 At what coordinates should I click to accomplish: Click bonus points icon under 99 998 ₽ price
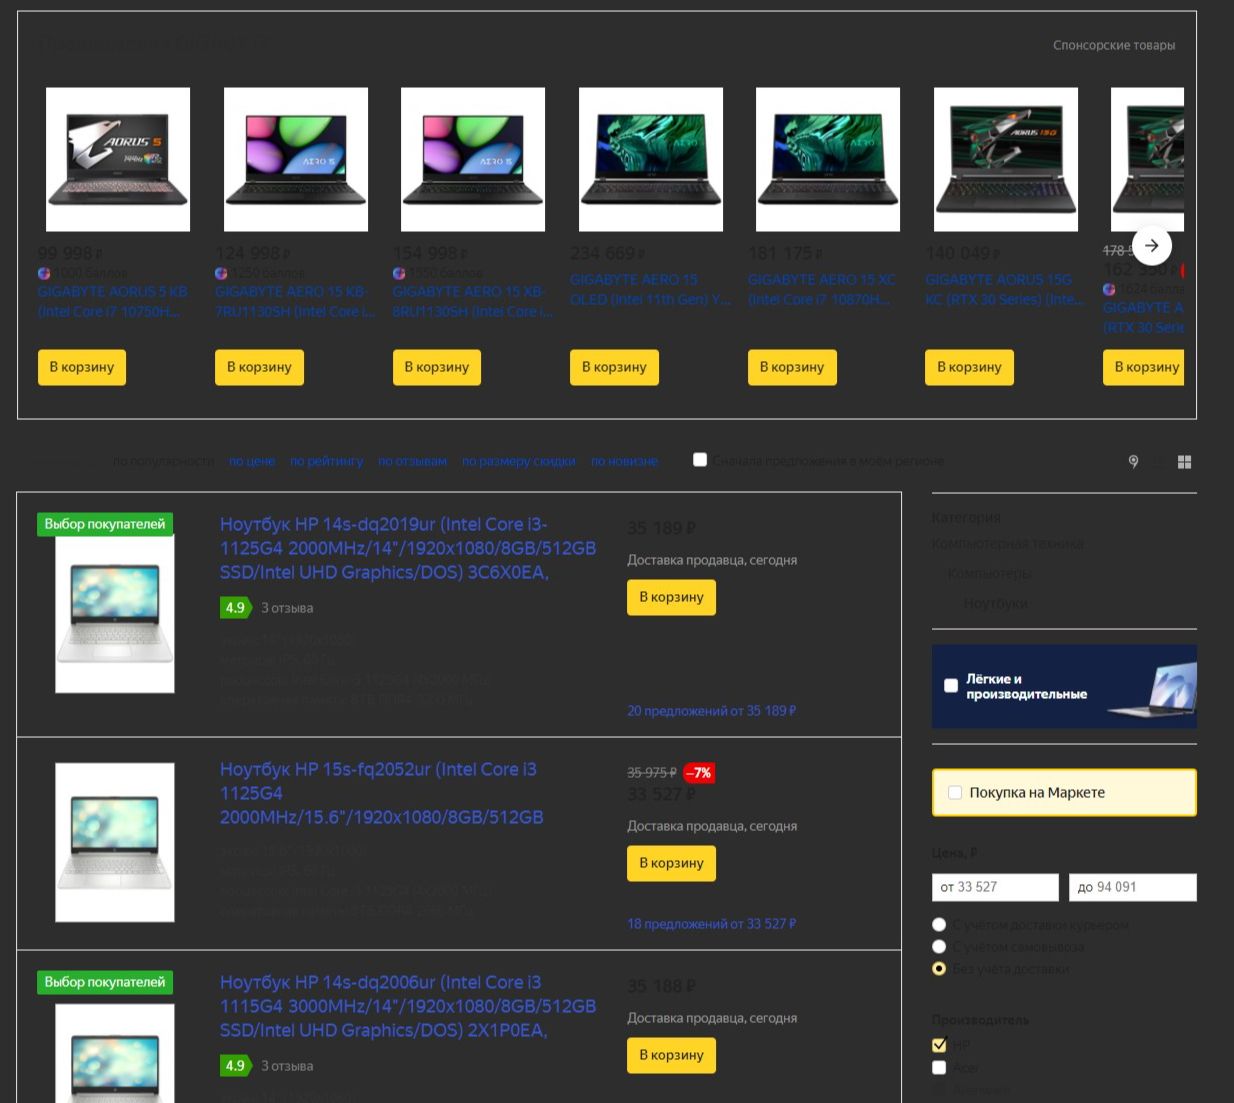44,273
